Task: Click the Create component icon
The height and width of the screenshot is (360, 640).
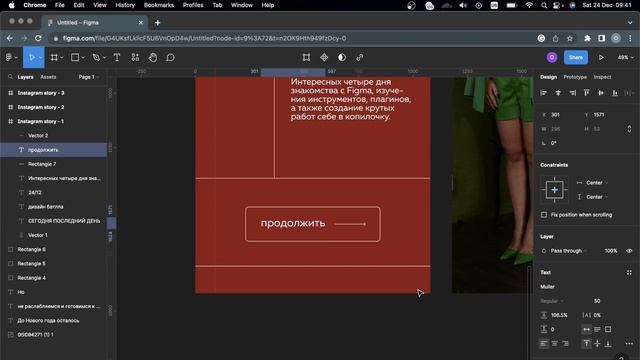Action: click(324, 58)
